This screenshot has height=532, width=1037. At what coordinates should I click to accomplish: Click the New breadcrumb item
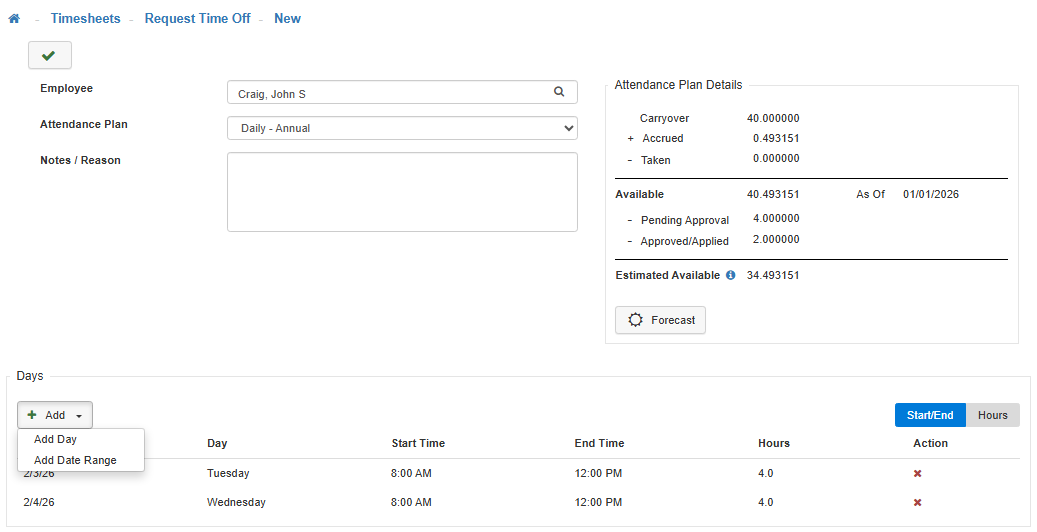tap(287, 19)
